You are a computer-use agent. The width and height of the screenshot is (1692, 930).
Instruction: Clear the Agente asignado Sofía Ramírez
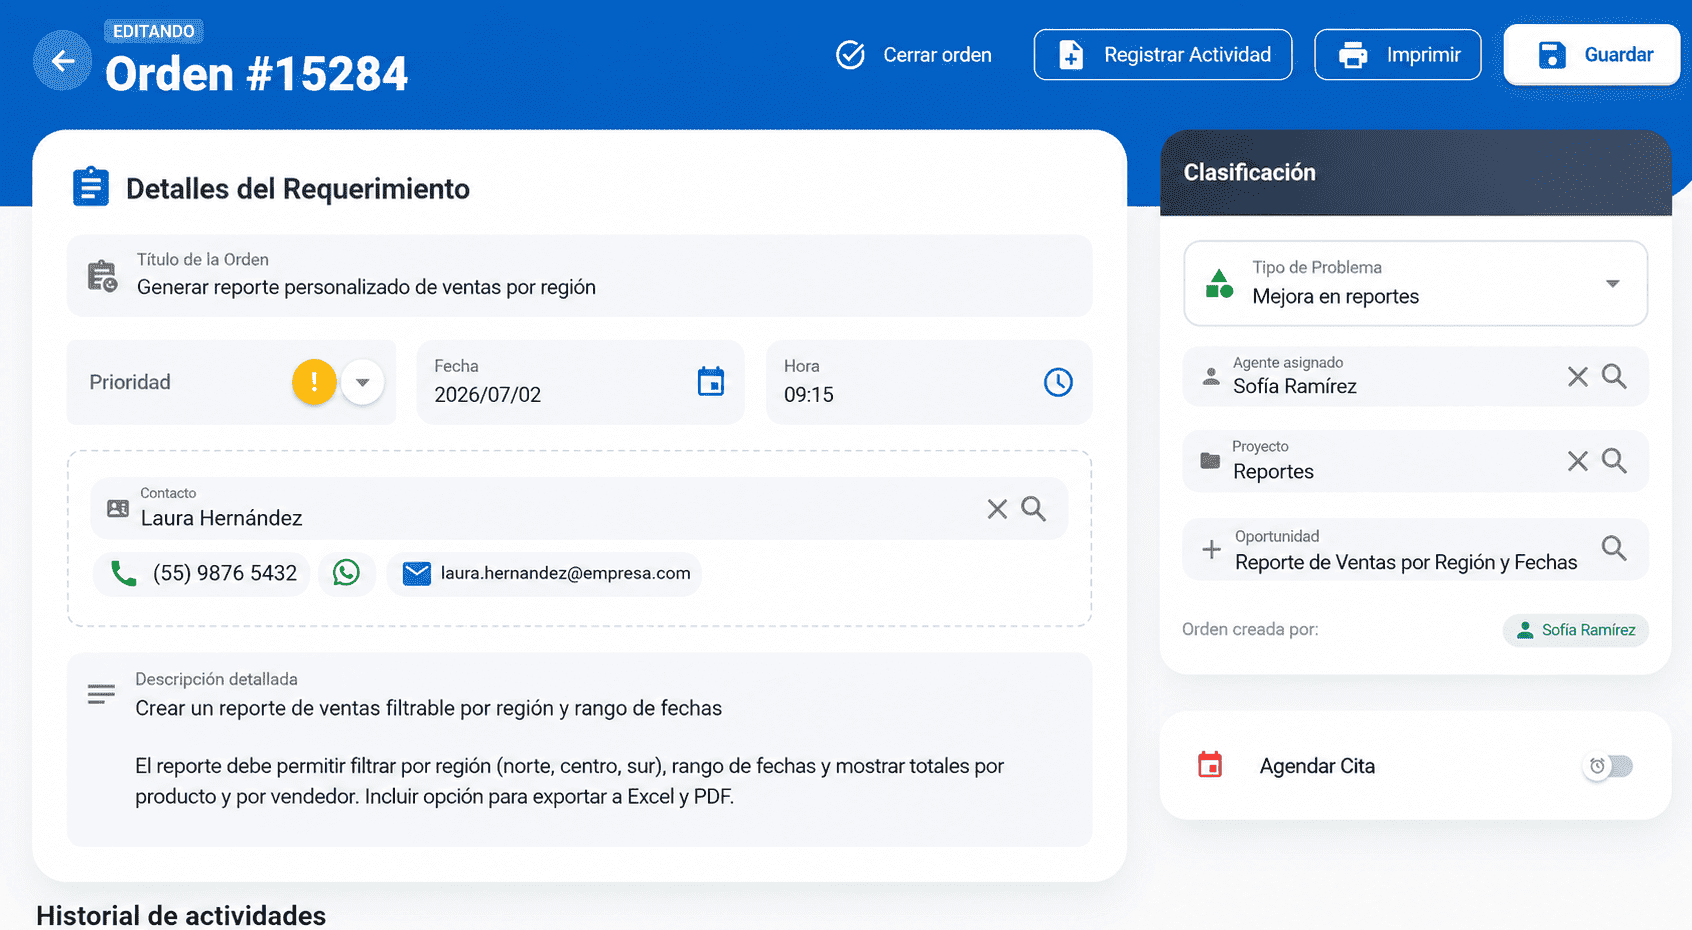1578,377
